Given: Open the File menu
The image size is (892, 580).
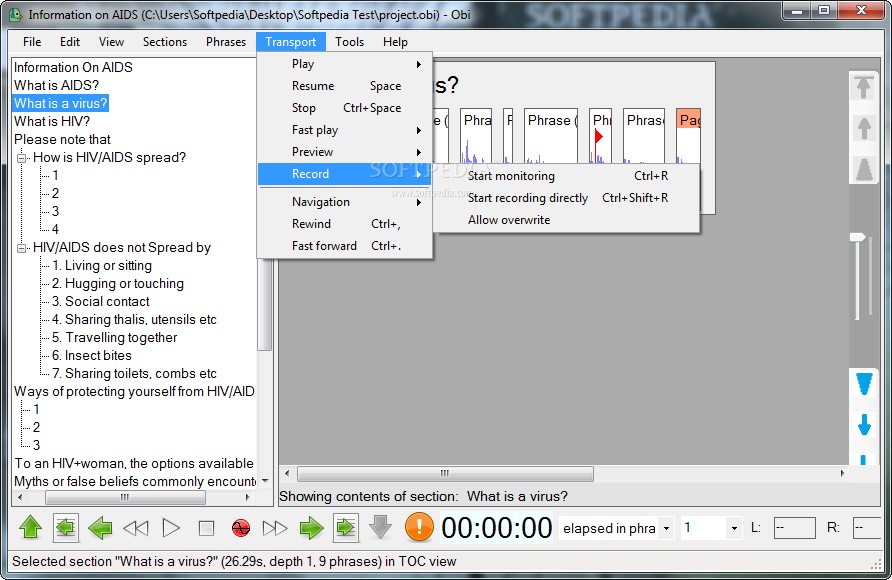Looking at the screenshot, I should point(32,42).
